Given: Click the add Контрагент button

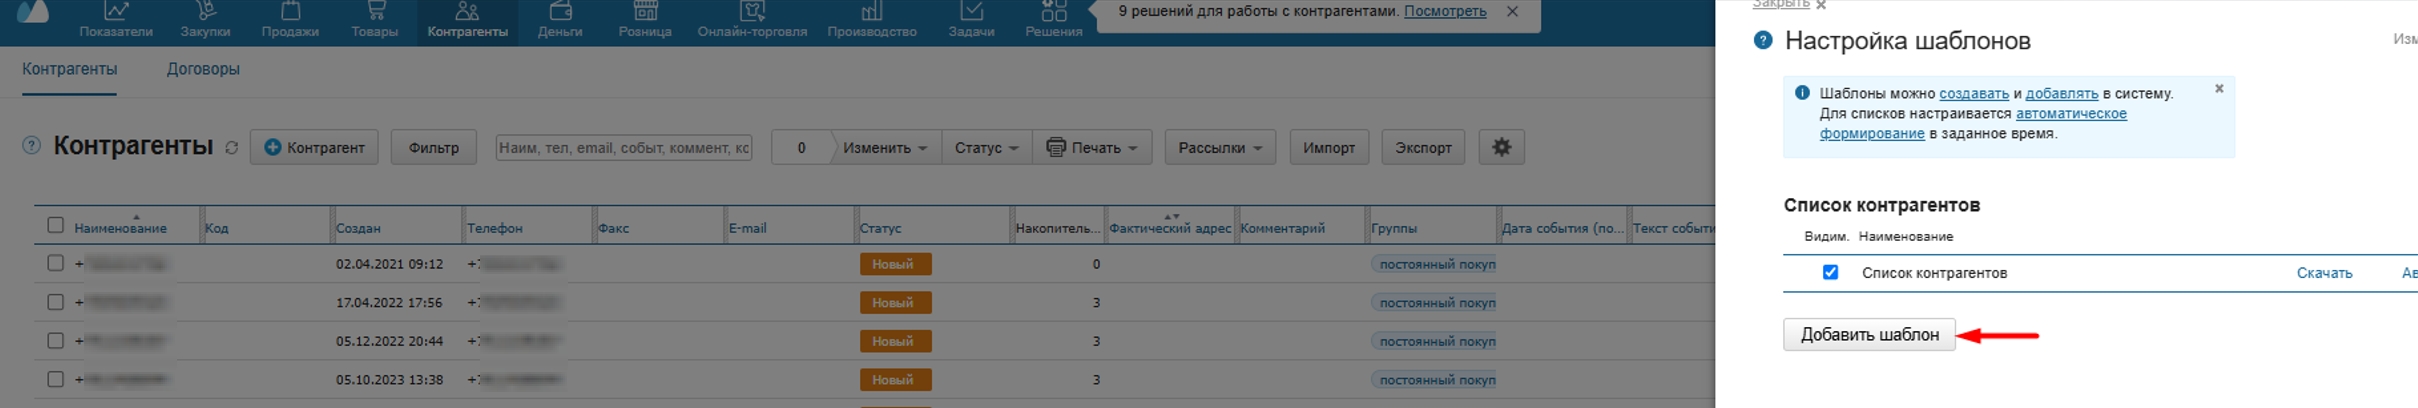Looking at the screenshot, I should click(314, 147).
